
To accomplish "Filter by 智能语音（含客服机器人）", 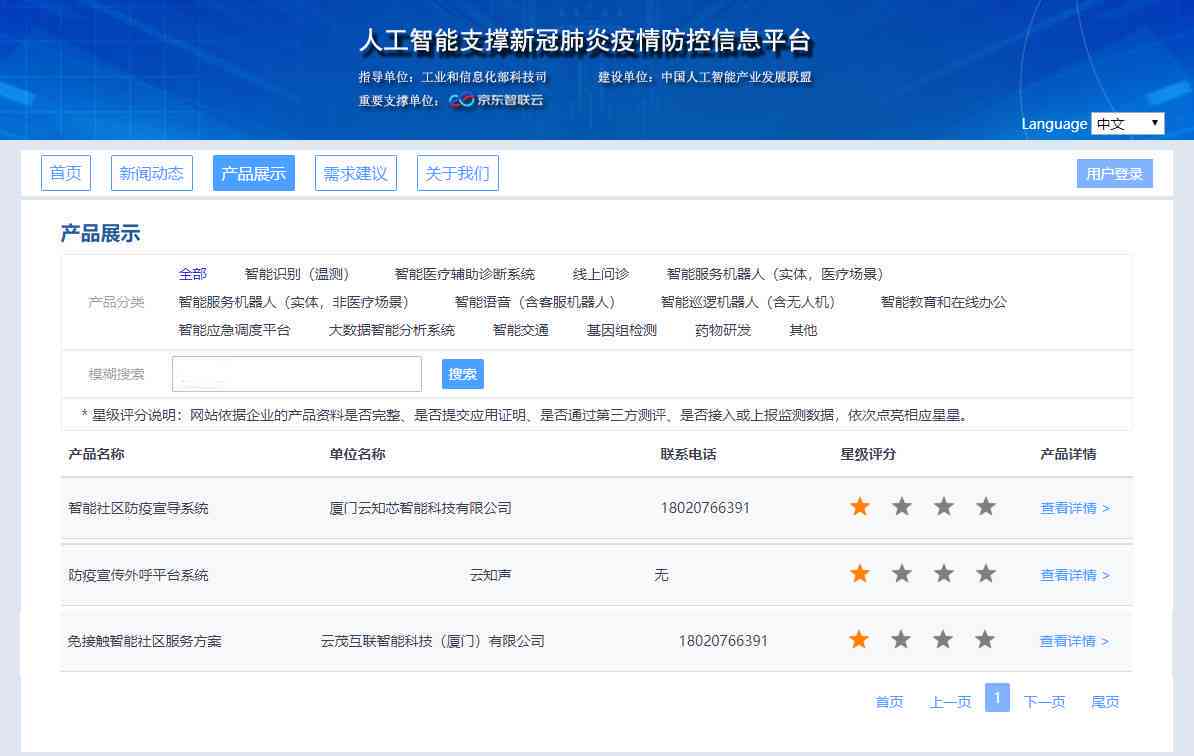I will point(535,302).
